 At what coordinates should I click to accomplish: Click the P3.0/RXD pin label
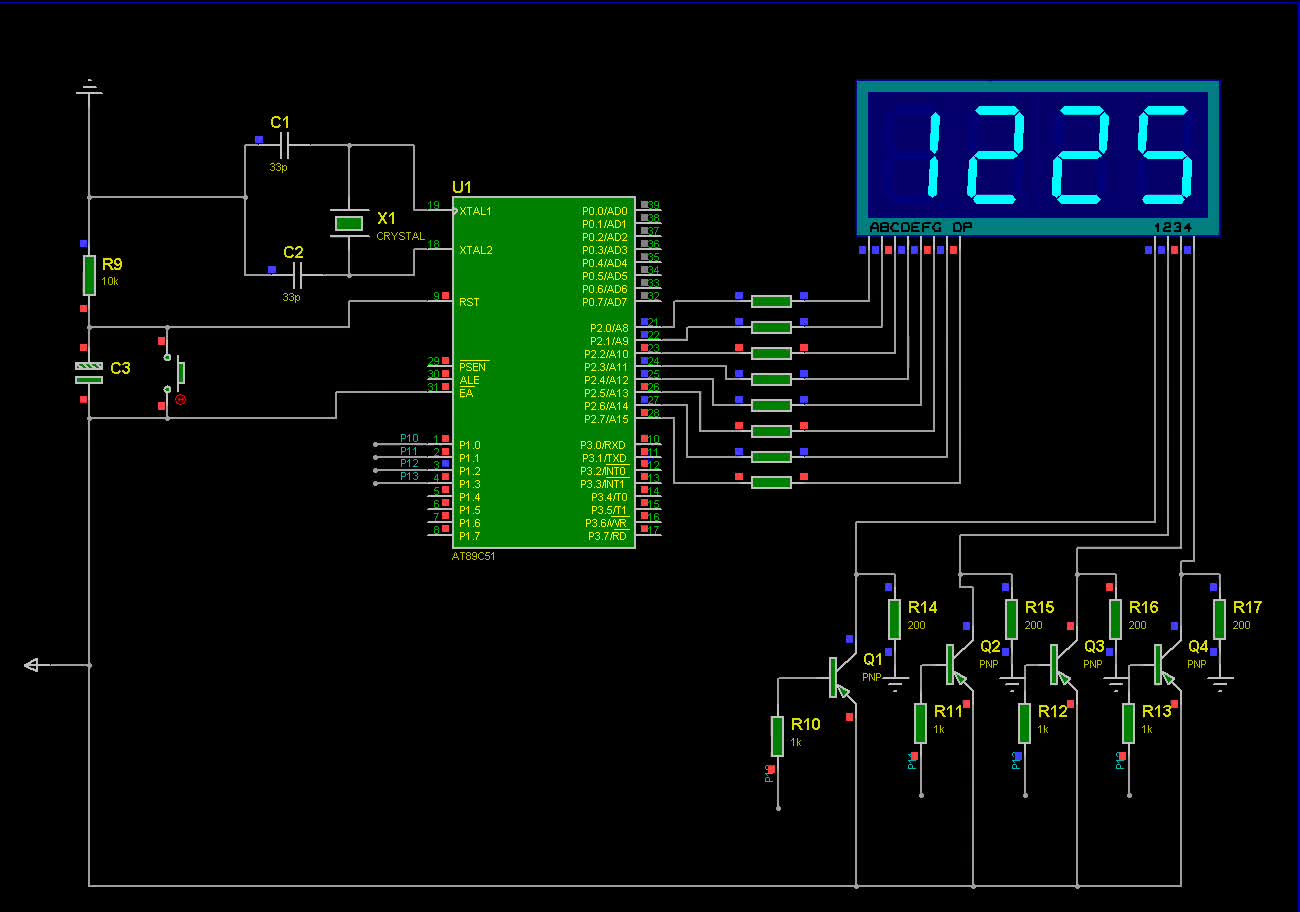(604, 445)
